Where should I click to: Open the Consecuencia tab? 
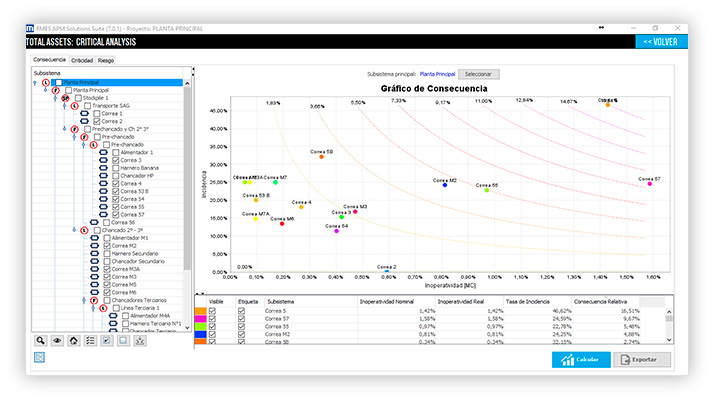coord(49,60)
